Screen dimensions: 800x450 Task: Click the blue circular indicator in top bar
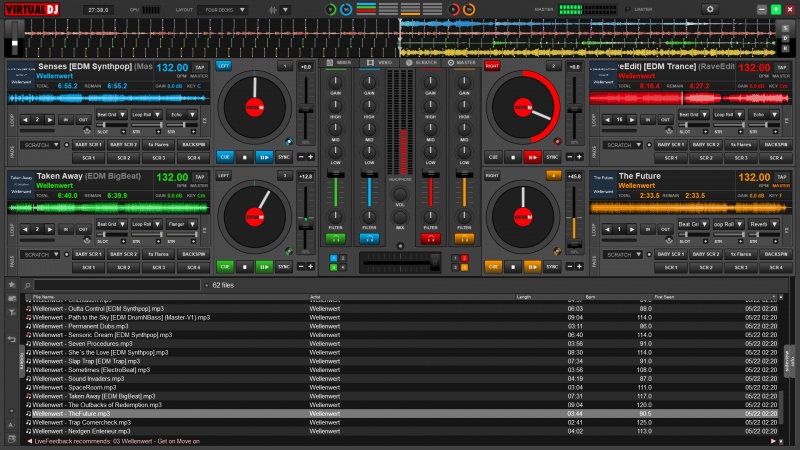coord(346,9)
